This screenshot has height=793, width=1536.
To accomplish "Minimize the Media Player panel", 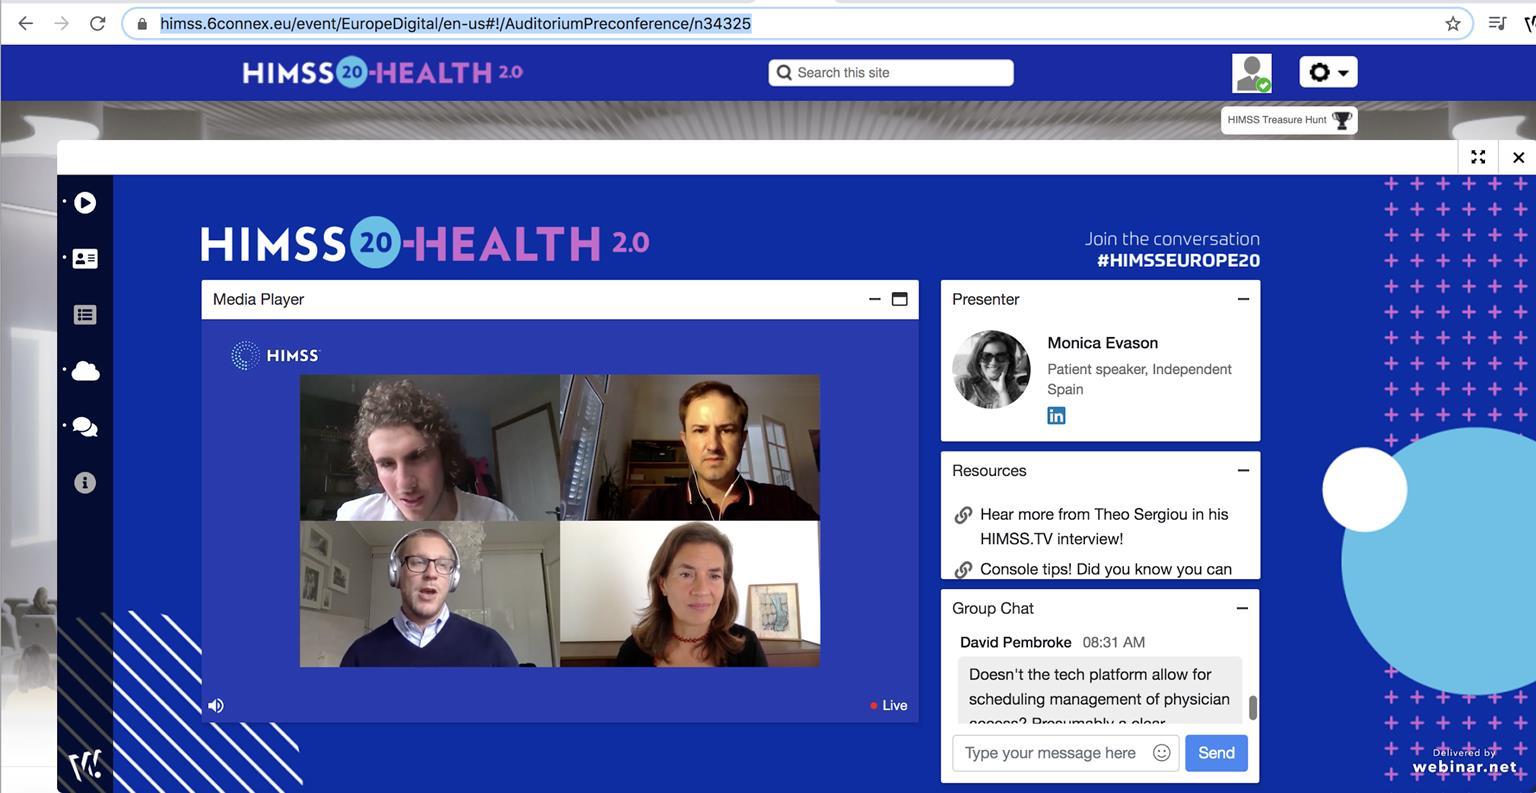I will (874, 299).
